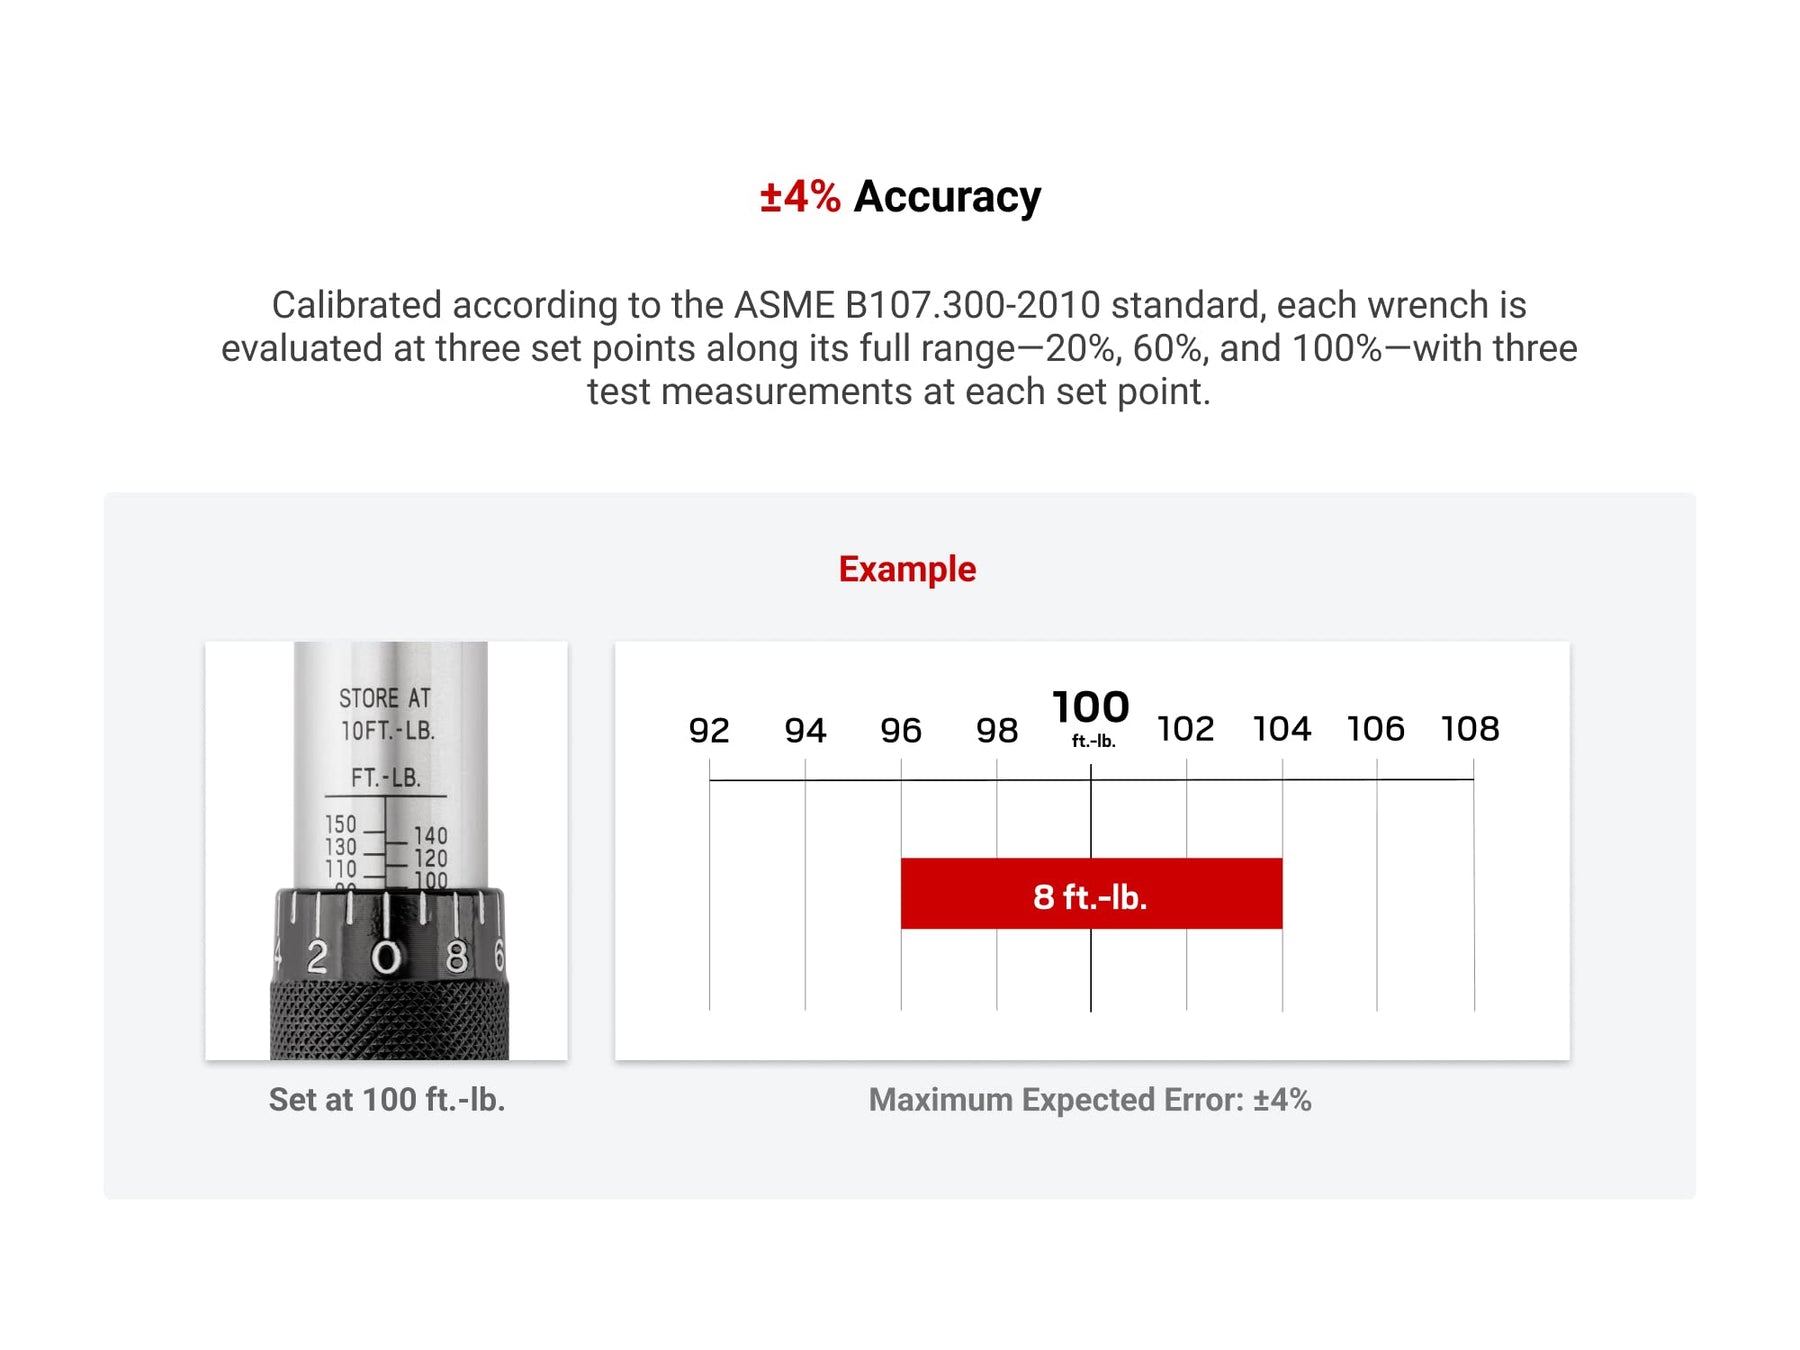1800x1350 pixels.
Task: Click the number 2 on adjustment collar
Action: click(x=317, y=957)
